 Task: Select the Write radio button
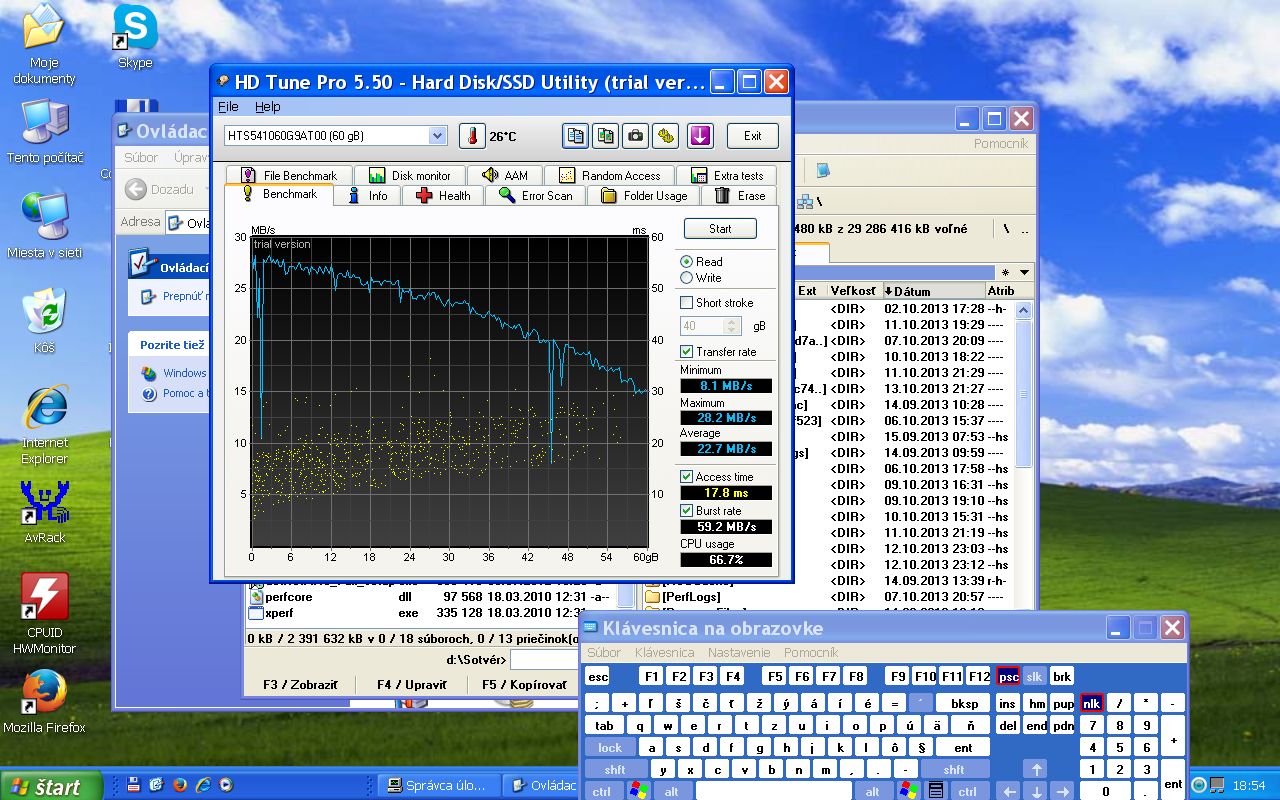[x=687, y=278]
